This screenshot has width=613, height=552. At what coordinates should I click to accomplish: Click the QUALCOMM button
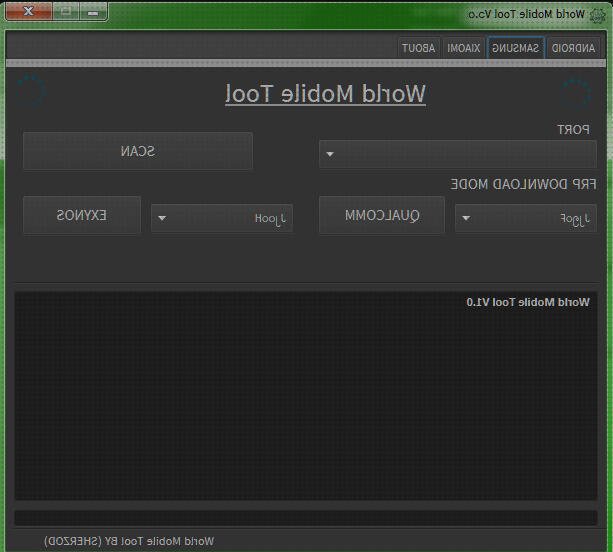382,216
